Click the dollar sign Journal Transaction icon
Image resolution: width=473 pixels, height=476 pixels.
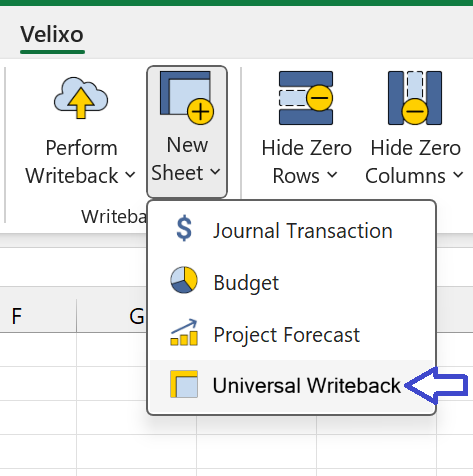point(184,229)
